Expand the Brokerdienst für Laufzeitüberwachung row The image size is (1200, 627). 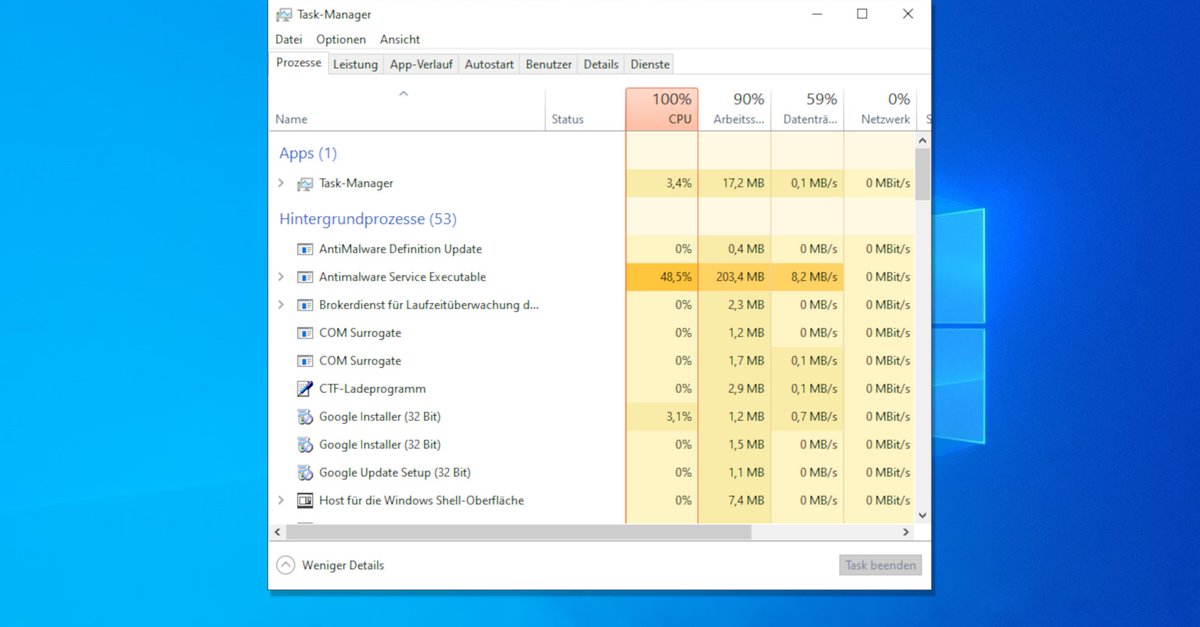pos(281,305)
